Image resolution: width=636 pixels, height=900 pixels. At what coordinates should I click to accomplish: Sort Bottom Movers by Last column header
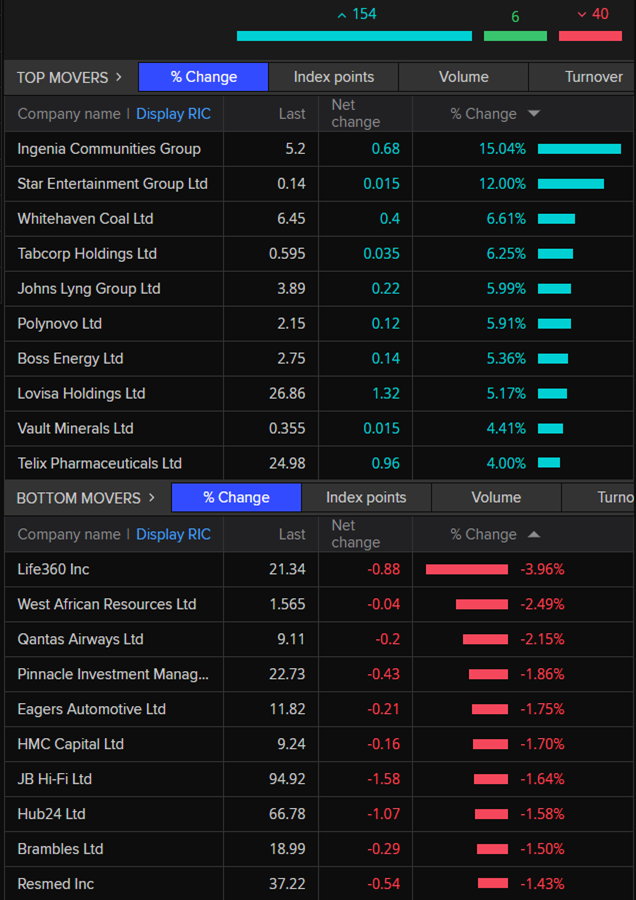[x=292, y=534]
